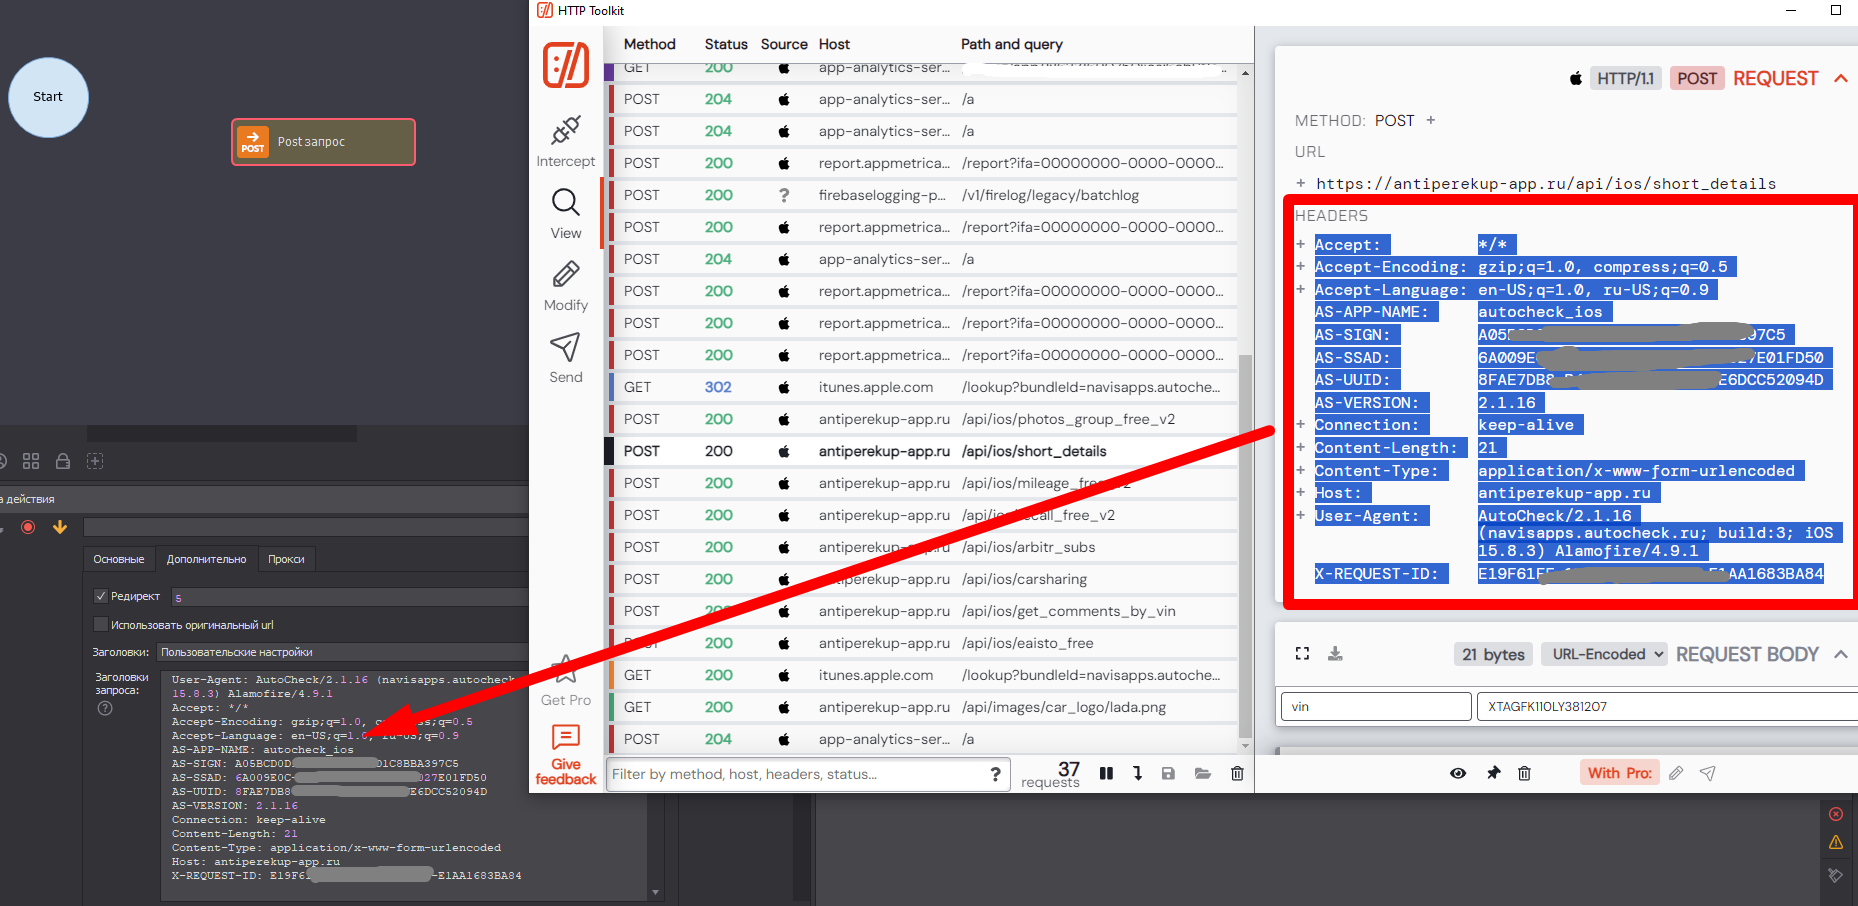The height and width of the screenshot is (906, 1858).
Task: Sort requests by the Status column header
Action: [726, 44]
